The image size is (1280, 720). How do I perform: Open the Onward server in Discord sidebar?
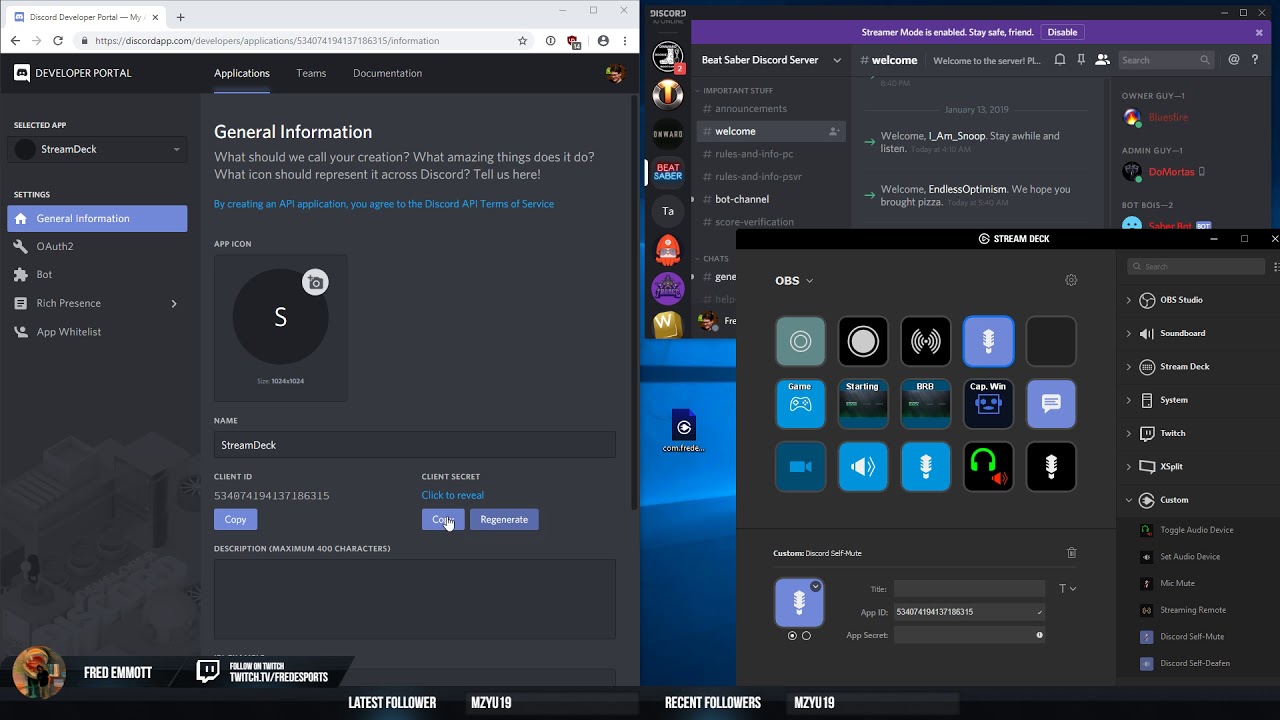(668, 133)
